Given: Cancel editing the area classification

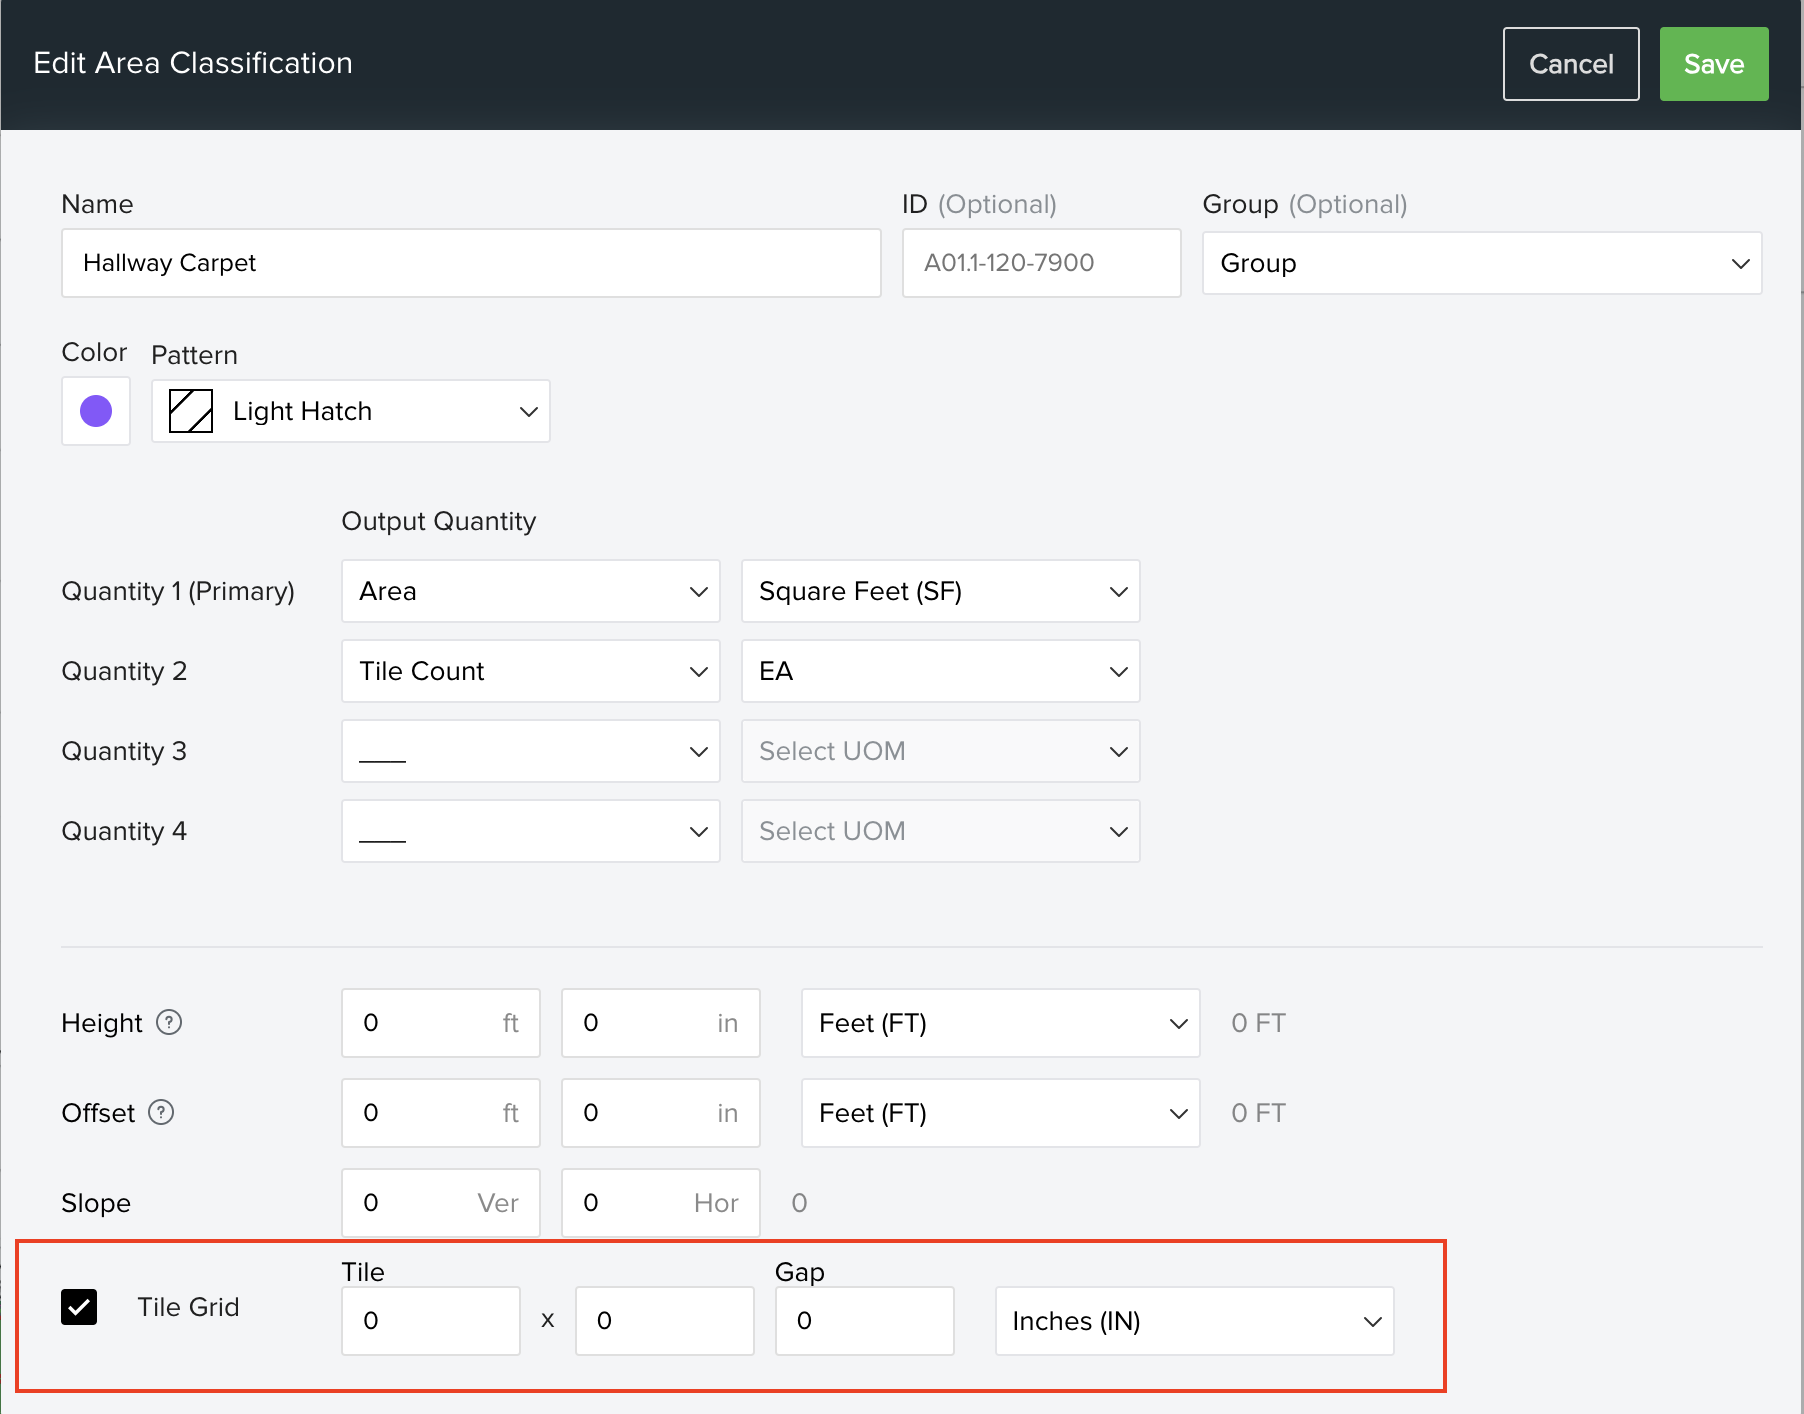Looking at the screenshot, I should [1570, 63].
